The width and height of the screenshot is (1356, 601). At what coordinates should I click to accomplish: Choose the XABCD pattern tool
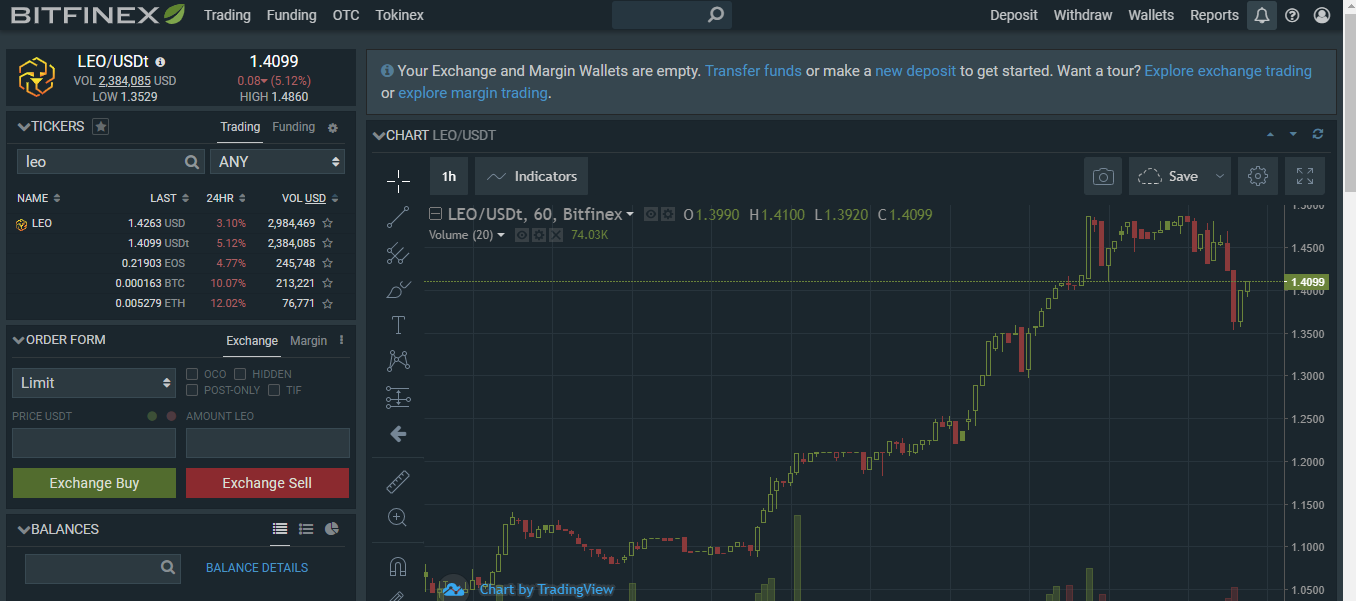[397, 360]
